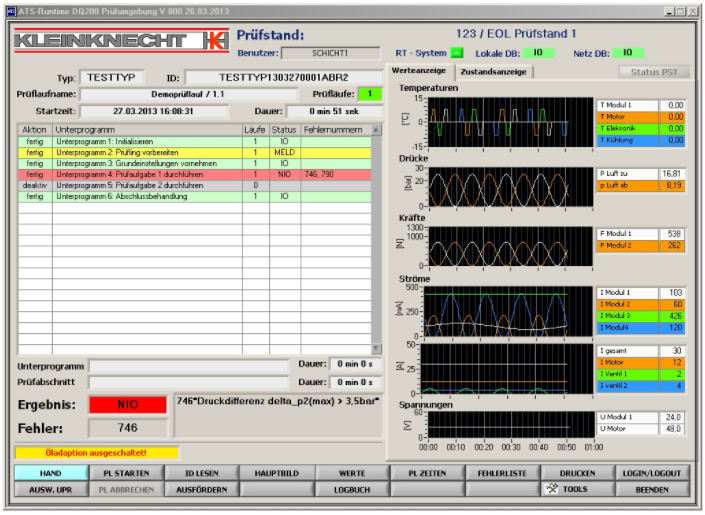Click the MELD status cell
Viewport: 705px width, 515px height.
(285, 152)
